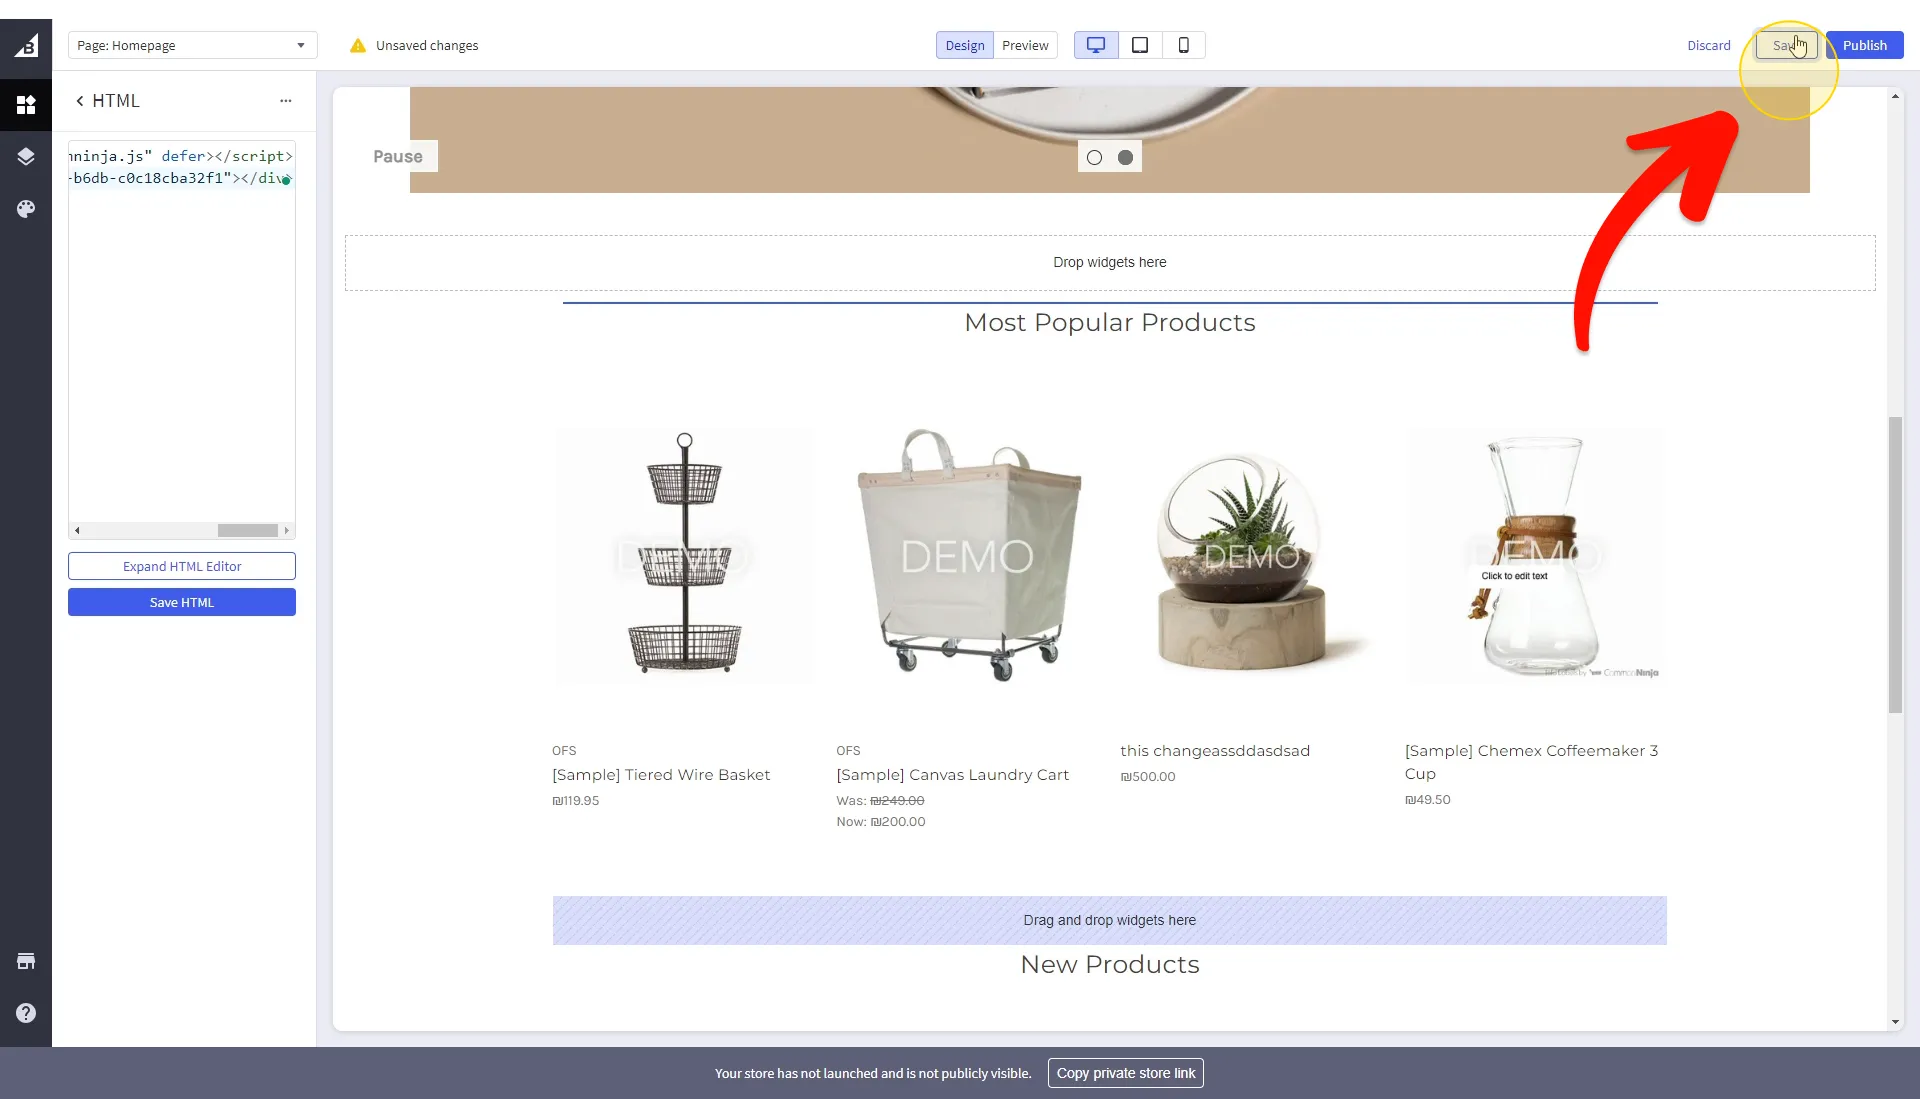
Task: Click the ₪119.95 price text
Action: pos(576,801)
